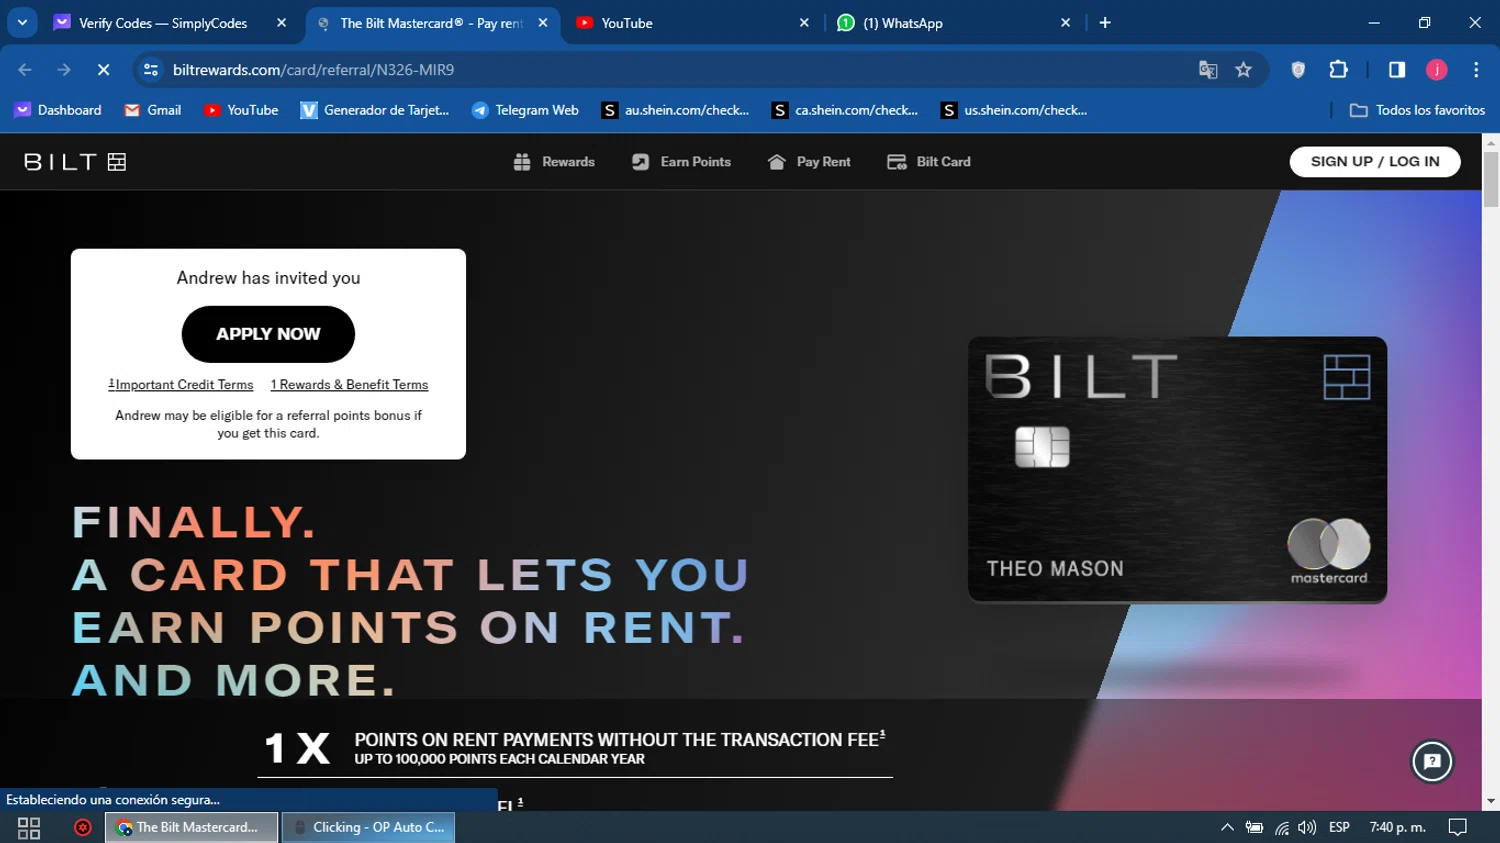Close the SimplyCodes browser tab
The image size is (1500, 843).
click(281, 23)
